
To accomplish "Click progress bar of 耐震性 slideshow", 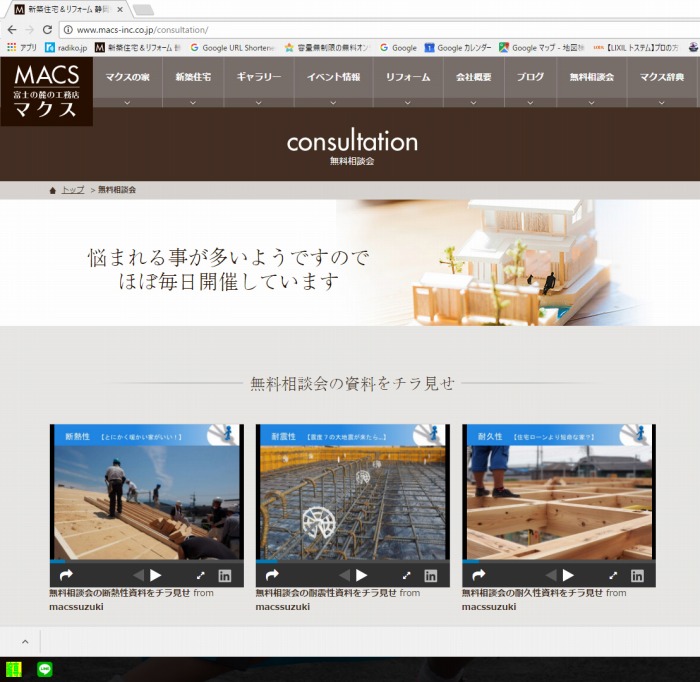I will [x=353, y=561].
